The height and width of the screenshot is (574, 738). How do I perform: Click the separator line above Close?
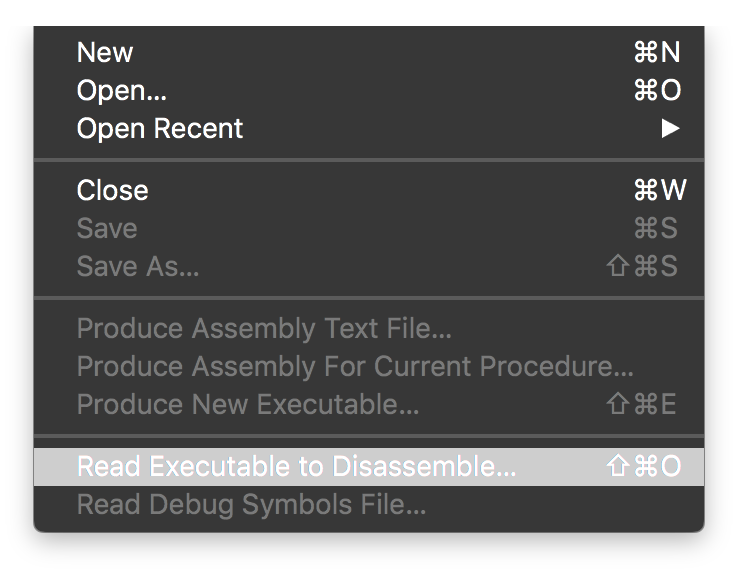(x=369, y=160)
